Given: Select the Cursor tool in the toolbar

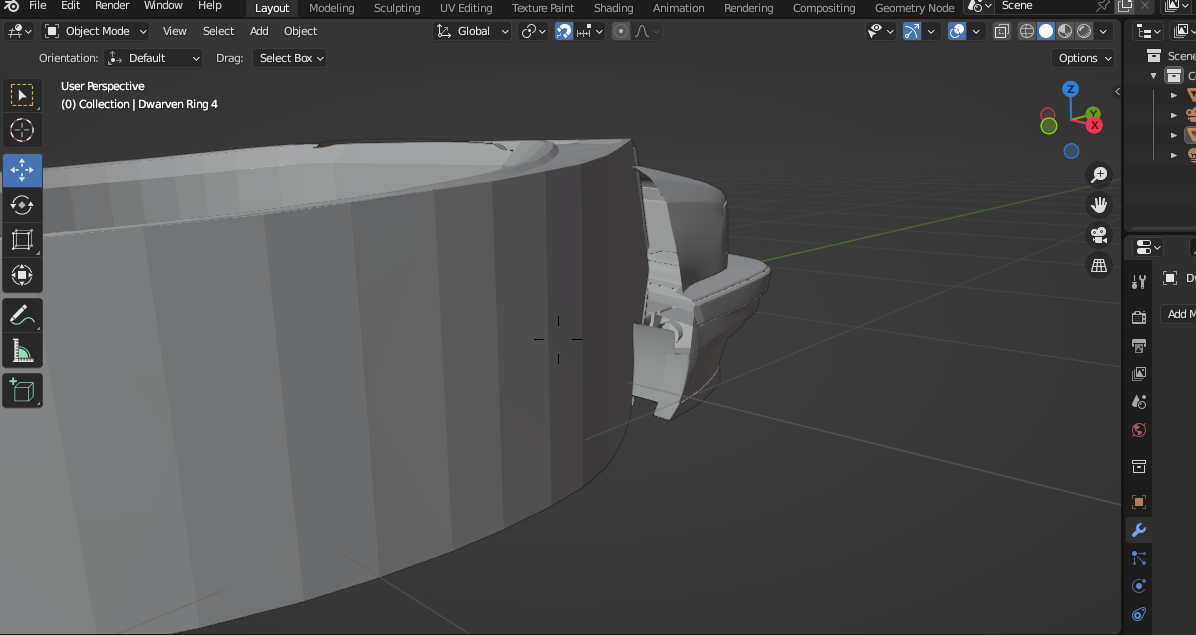Looking at the screenshot, I should (x=22, y=130).
